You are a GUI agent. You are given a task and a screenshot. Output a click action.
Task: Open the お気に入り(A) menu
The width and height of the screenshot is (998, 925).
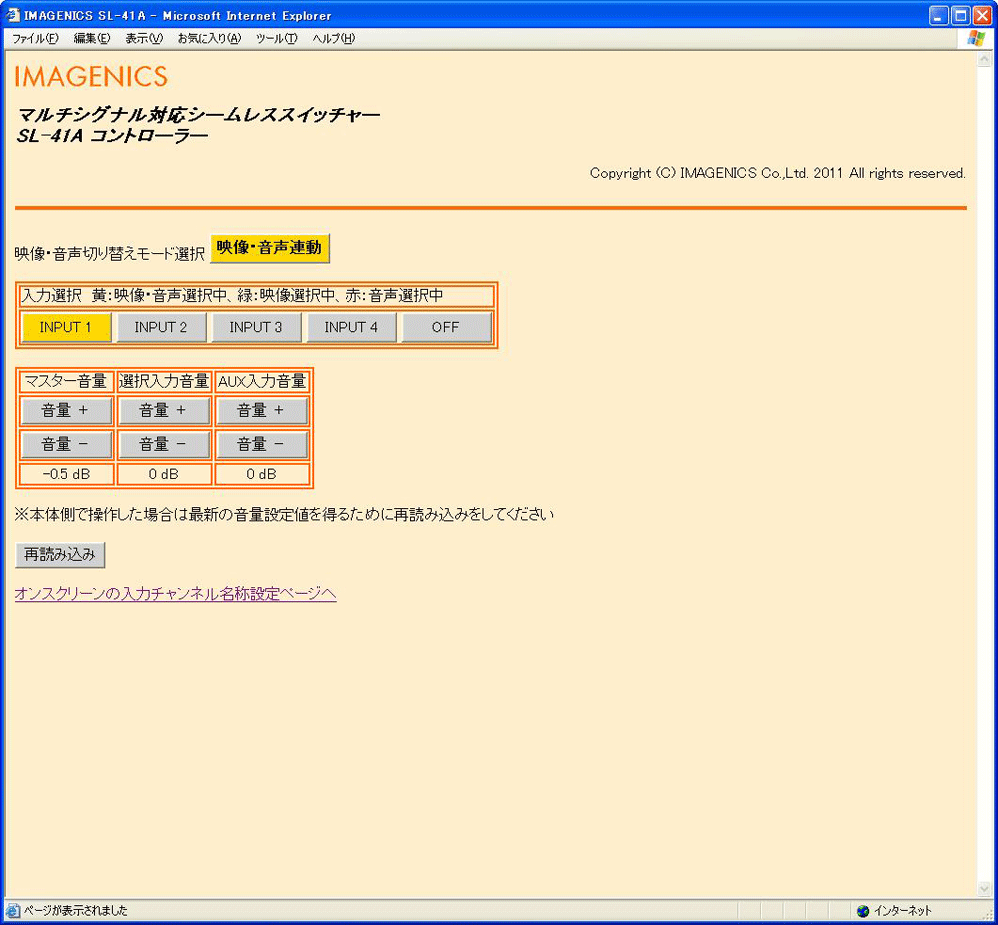click(x=209, y=38)
